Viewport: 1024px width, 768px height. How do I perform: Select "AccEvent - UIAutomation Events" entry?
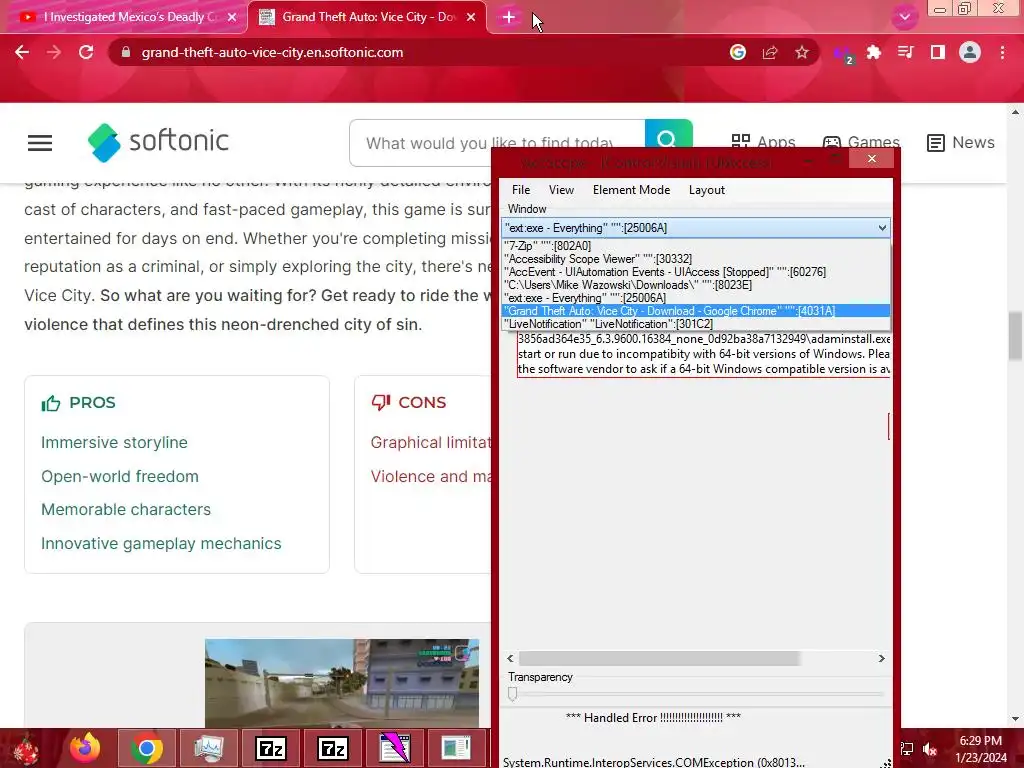click(x=696, y=272)
